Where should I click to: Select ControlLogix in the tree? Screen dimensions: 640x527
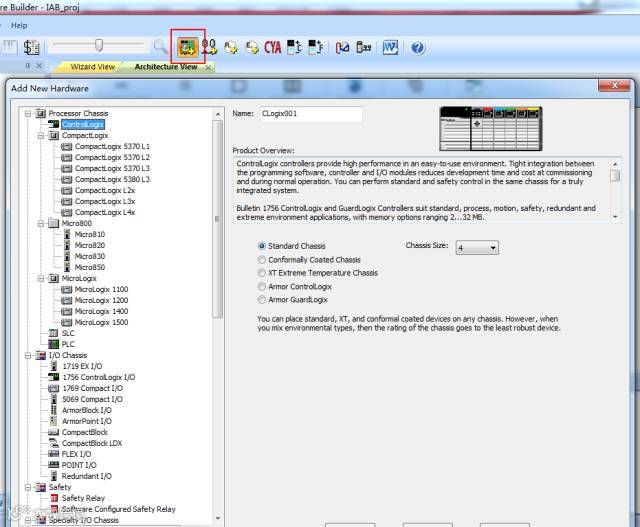click(83, 125)
